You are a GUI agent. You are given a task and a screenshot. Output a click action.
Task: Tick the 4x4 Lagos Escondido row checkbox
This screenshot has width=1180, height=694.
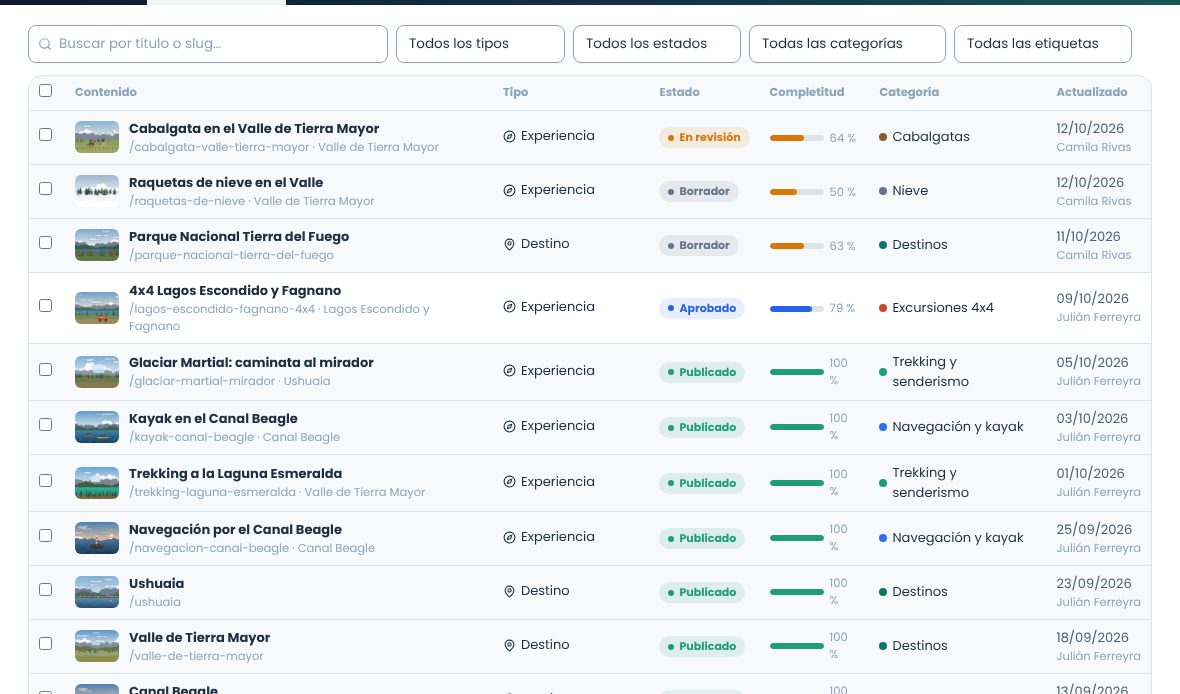[46, 306]
